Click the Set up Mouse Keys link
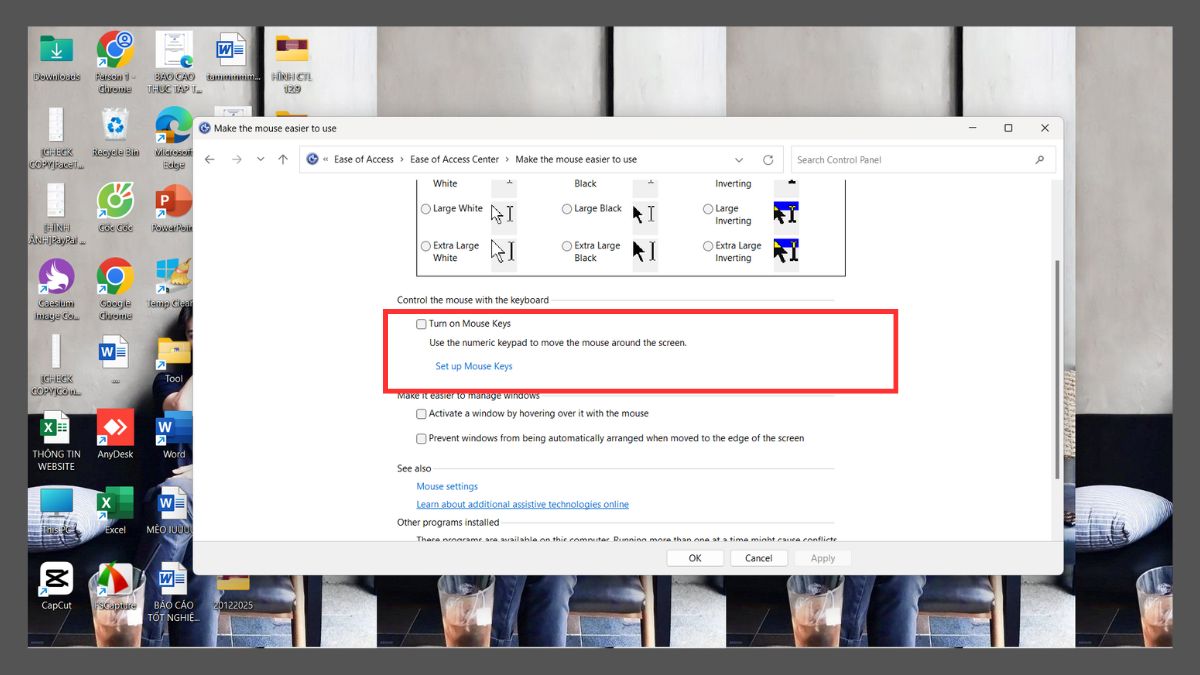Viewport: 1200px width, 675px height. click(473, 366)
